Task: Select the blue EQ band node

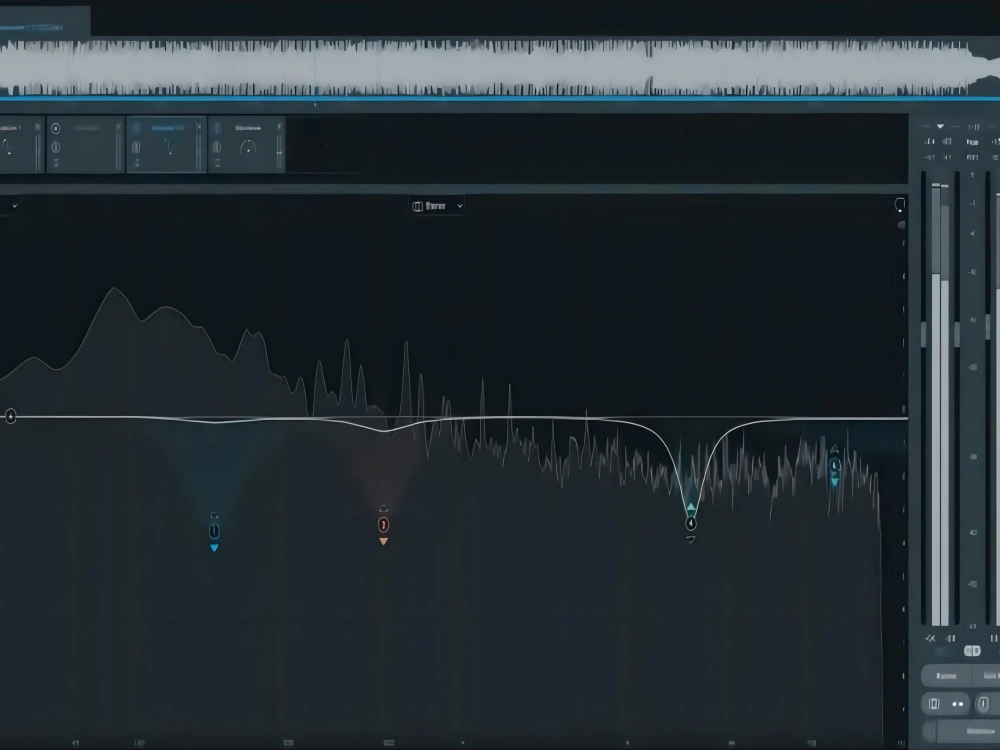Action: (214, 531)
